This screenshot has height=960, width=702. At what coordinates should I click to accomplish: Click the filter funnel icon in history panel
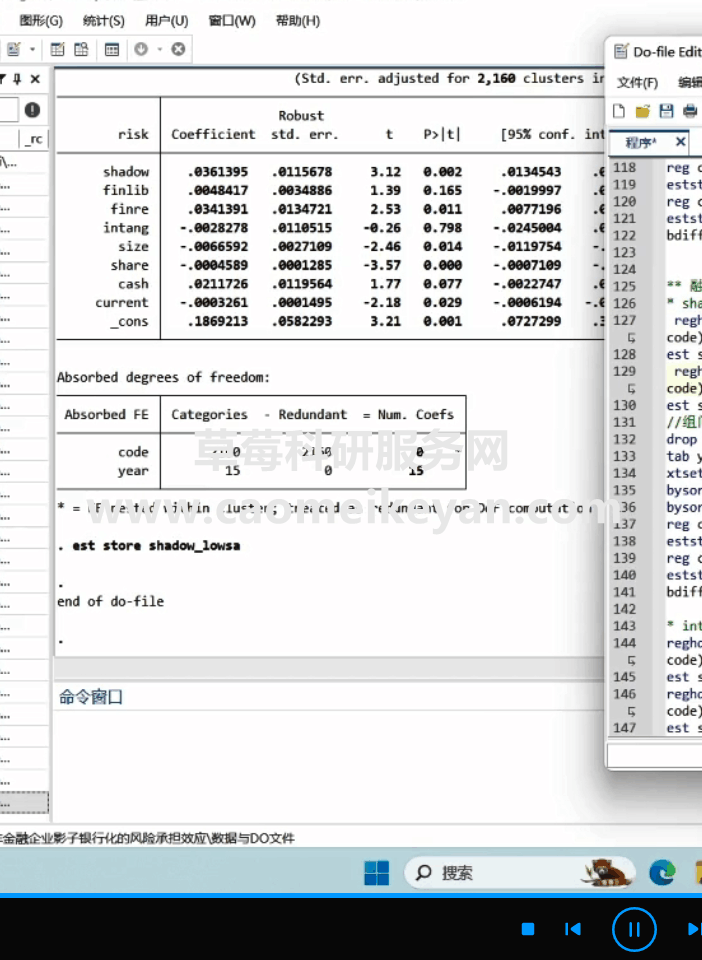(x=2, y=79)
